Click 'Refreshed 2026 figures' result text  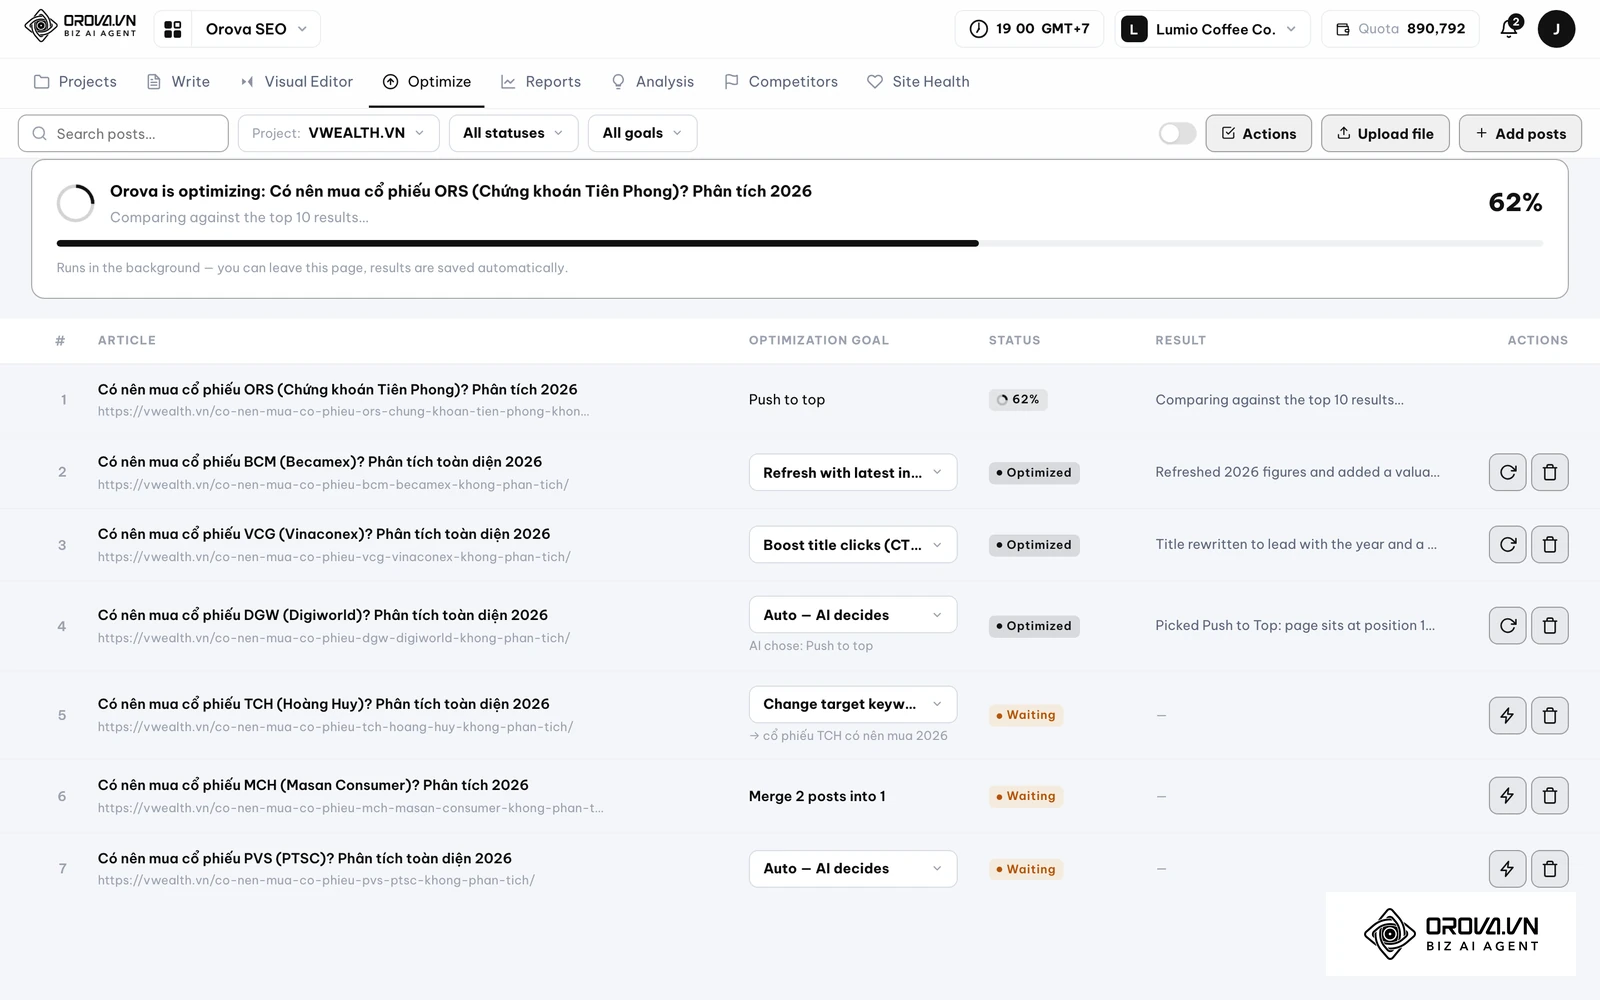click(x=1297, y=472)
